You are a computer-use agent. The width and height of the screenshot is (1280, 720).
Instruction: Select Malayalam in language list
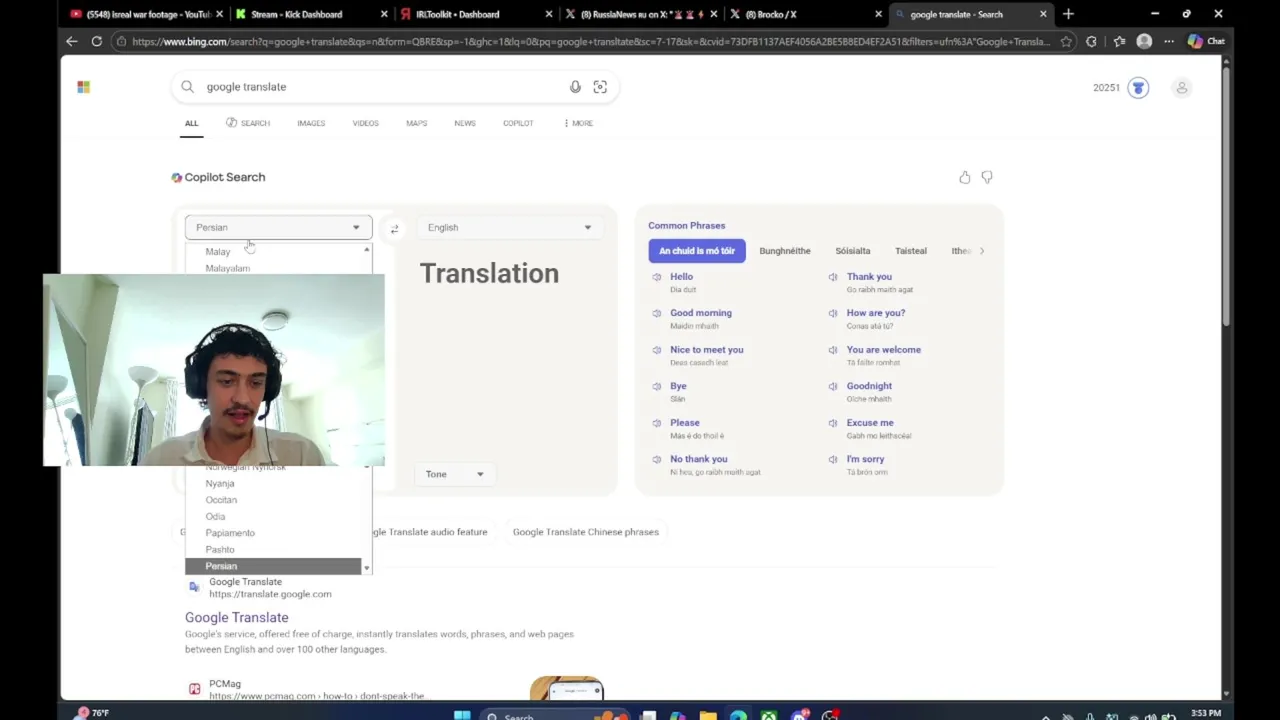tap(273, 268)
